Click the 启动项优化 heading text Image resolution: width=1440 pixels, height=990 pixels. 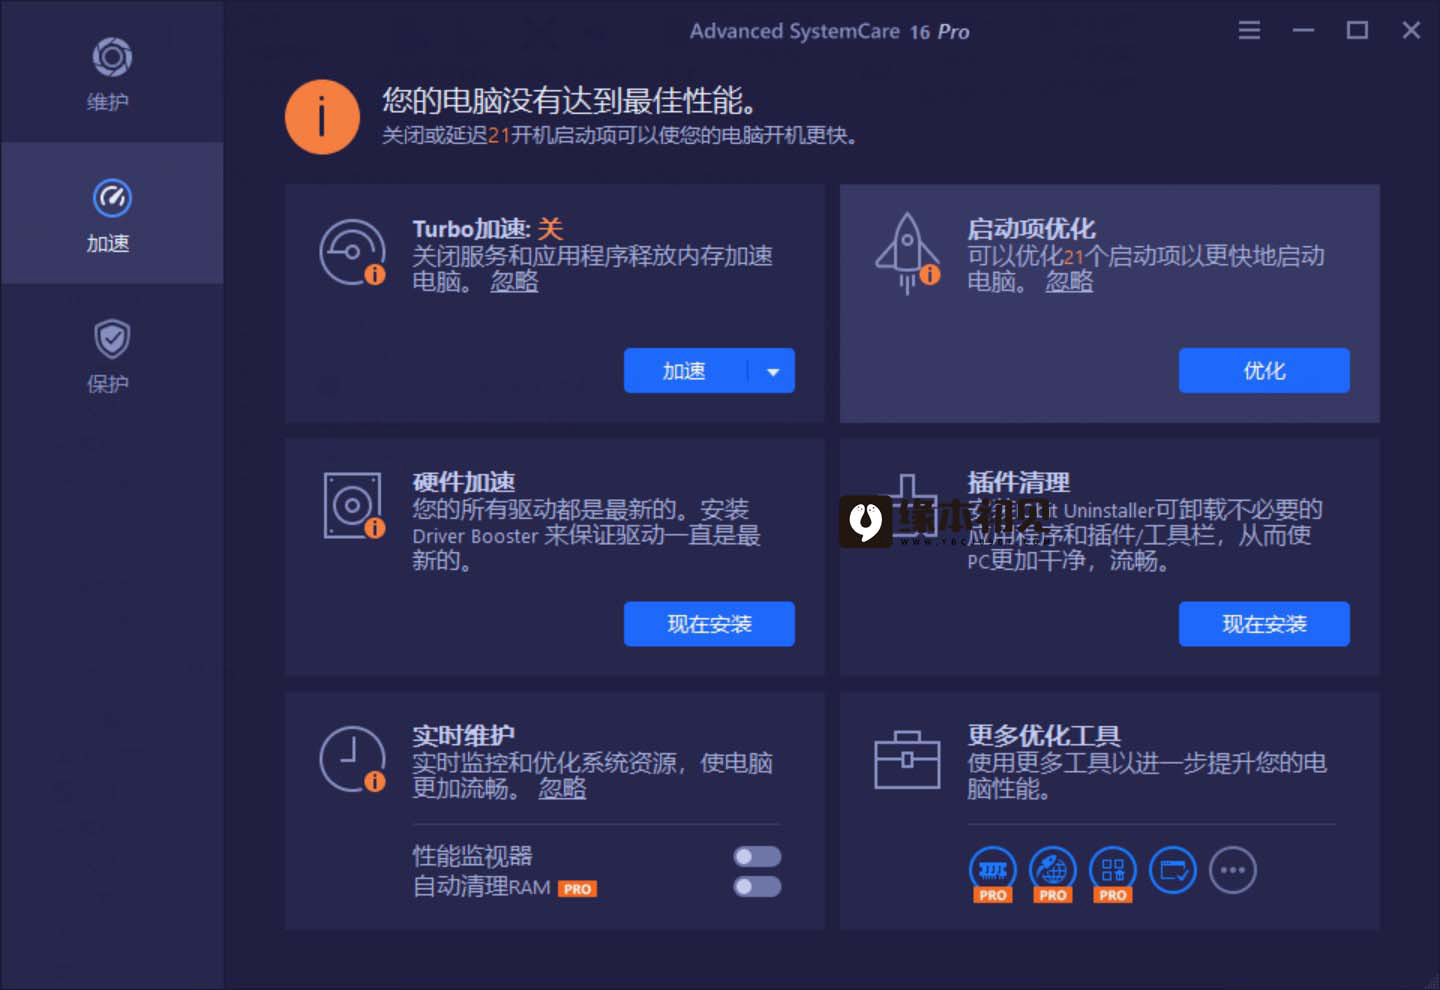point(1031,229)
